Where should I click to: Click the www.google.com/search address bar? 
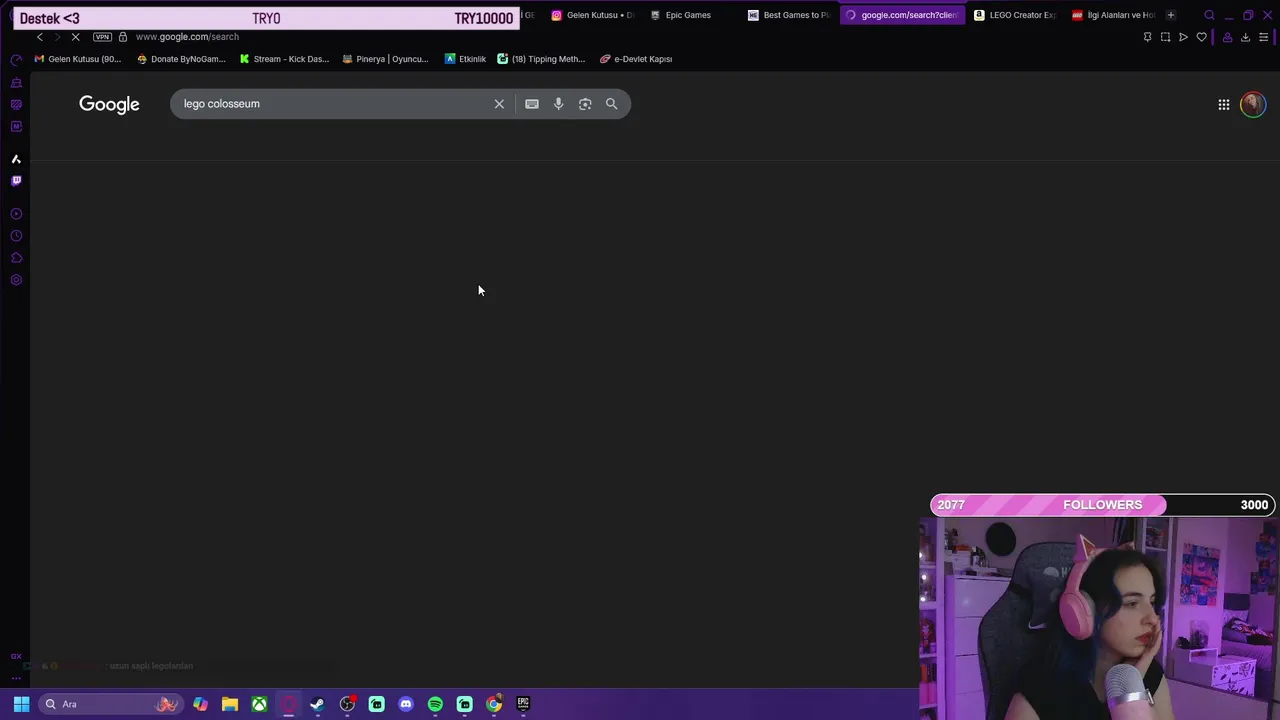click(187, 37)
